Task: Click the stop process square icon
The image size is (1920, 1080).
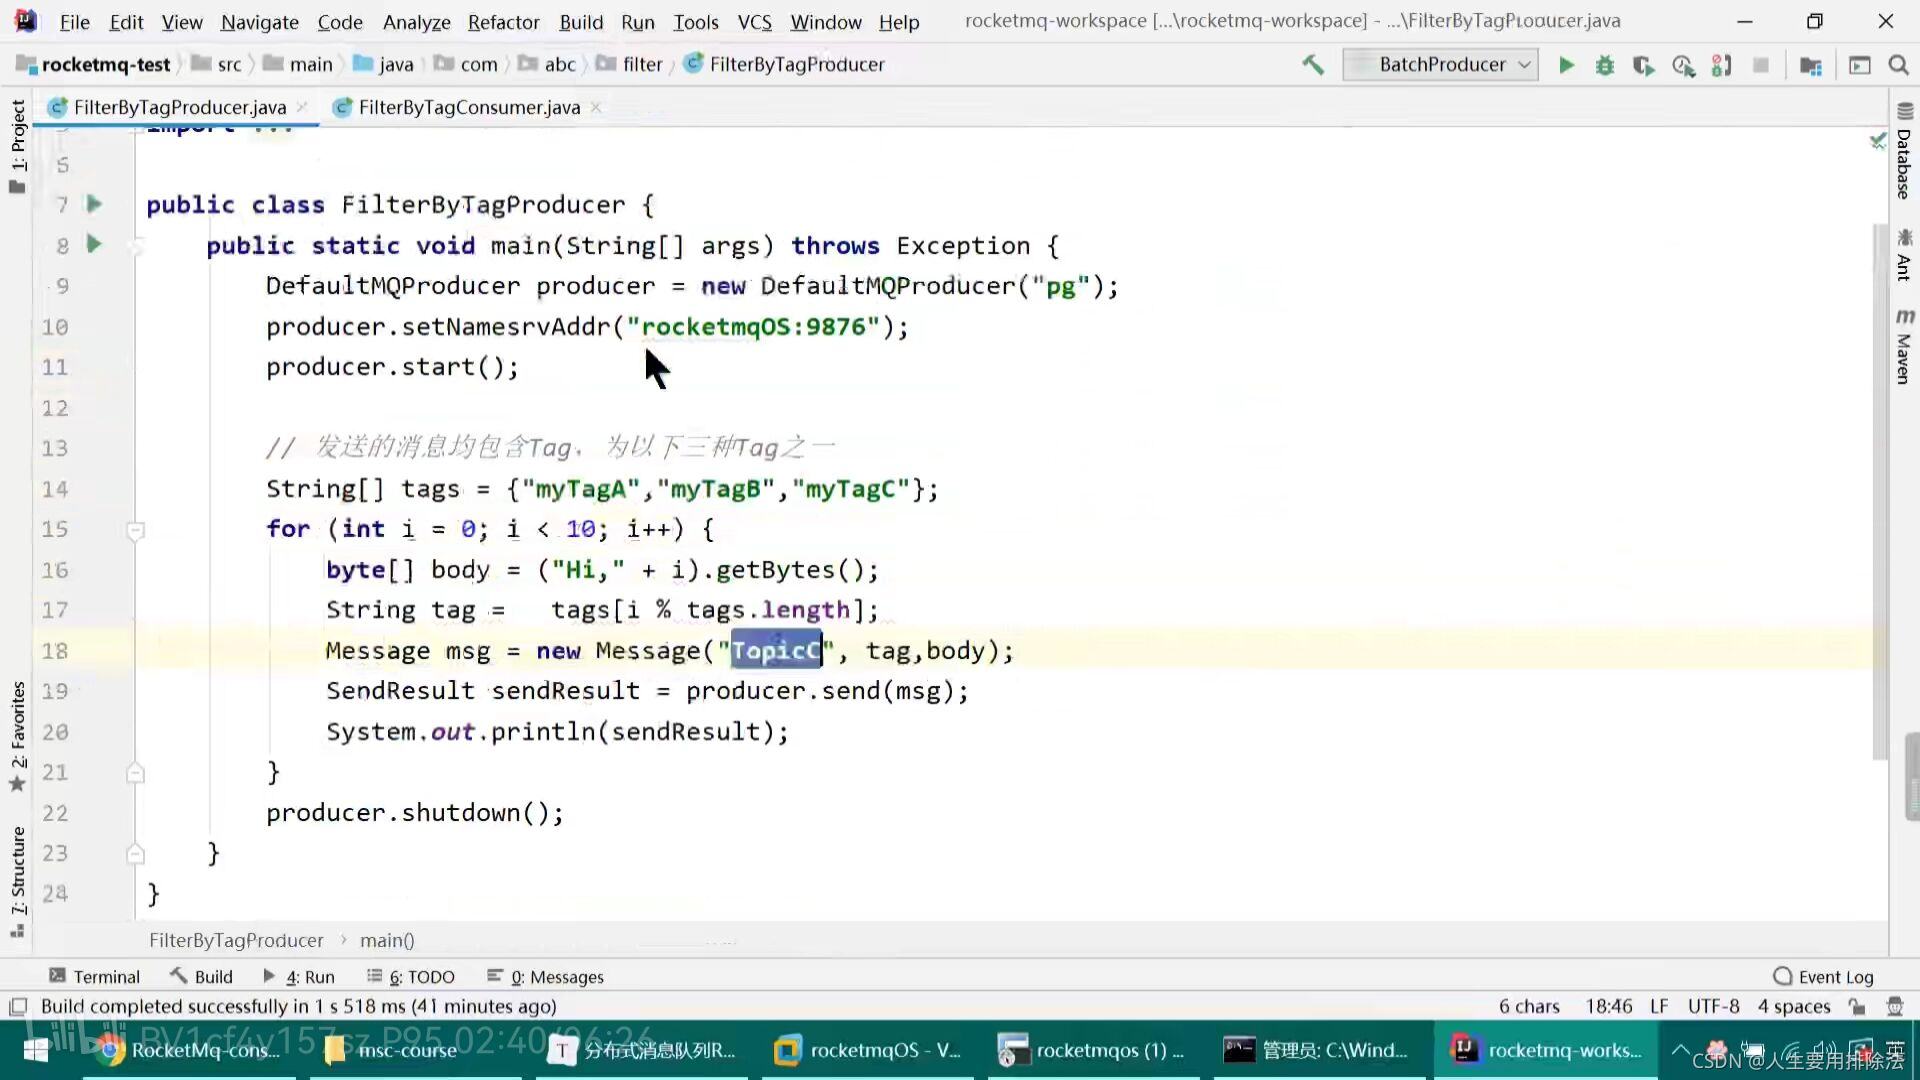Action: point(1761,65)
